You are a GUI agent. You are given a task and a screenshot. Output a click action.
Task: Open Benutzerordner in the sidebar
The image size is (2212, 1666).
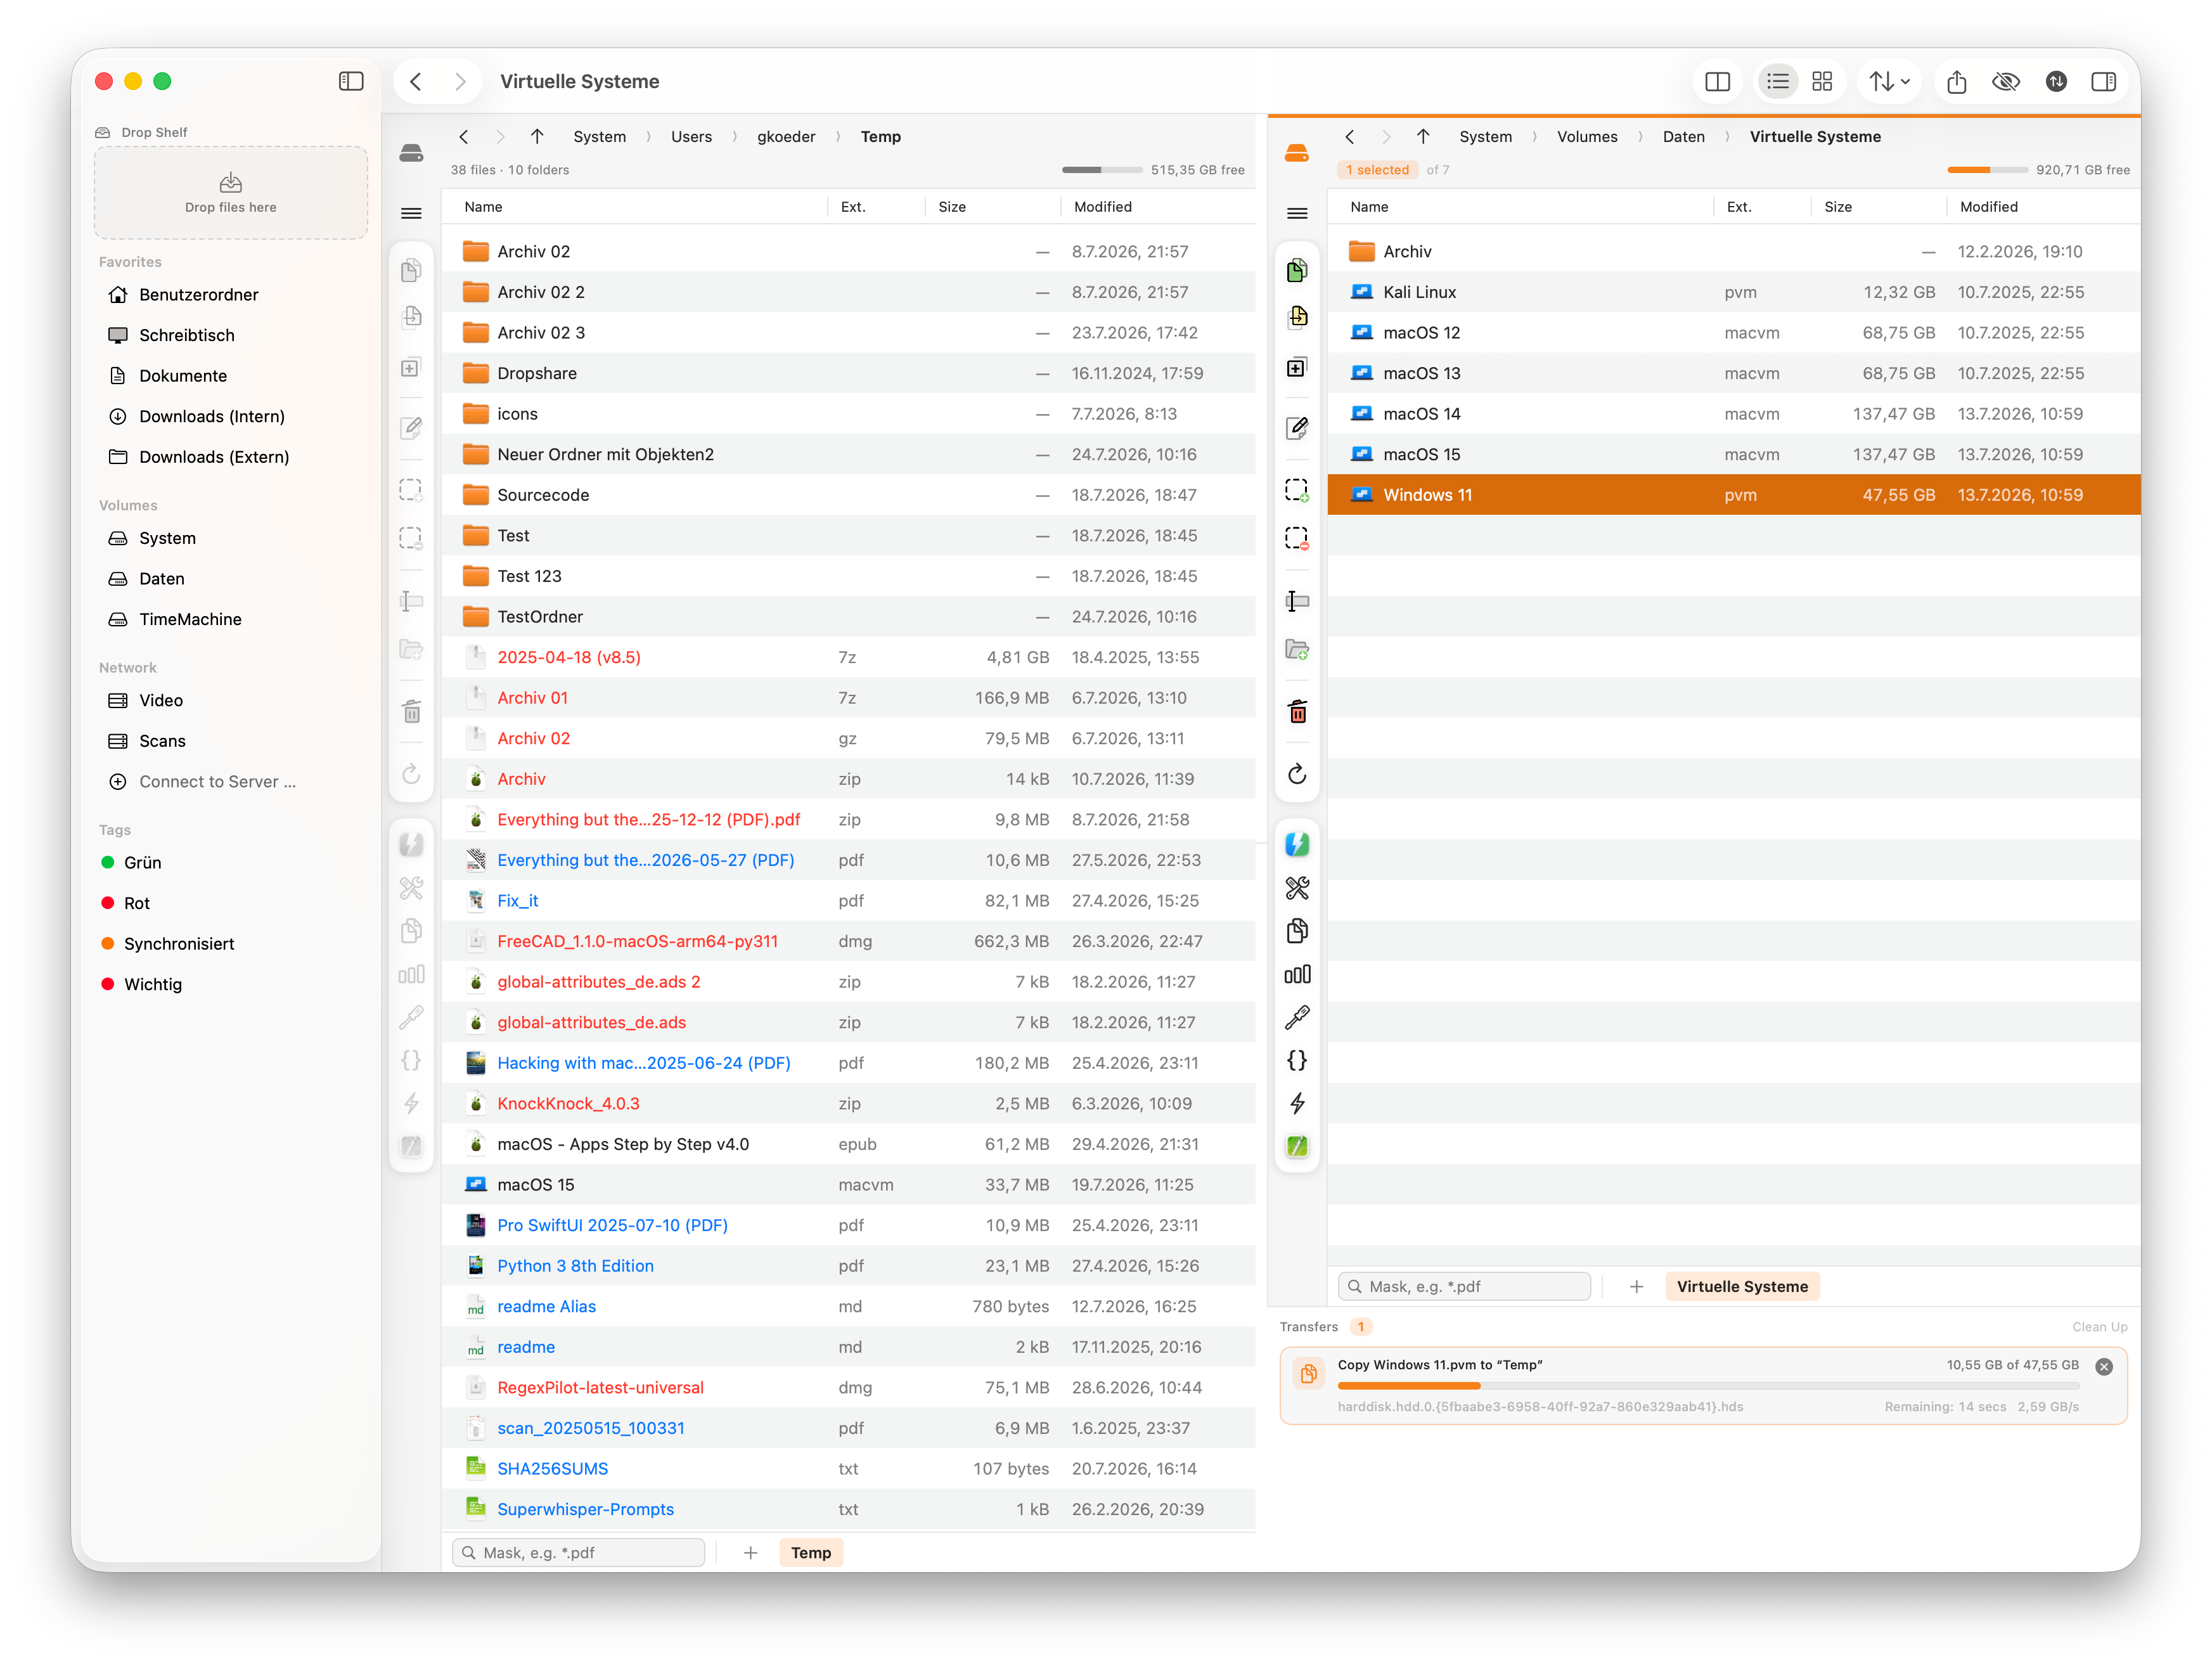click(x=198, y=295)
